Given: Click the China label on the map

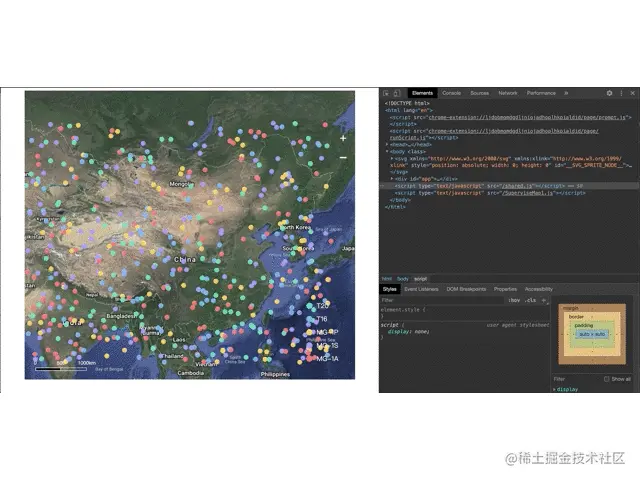Looking at the screenshot, I should point(185,259).
